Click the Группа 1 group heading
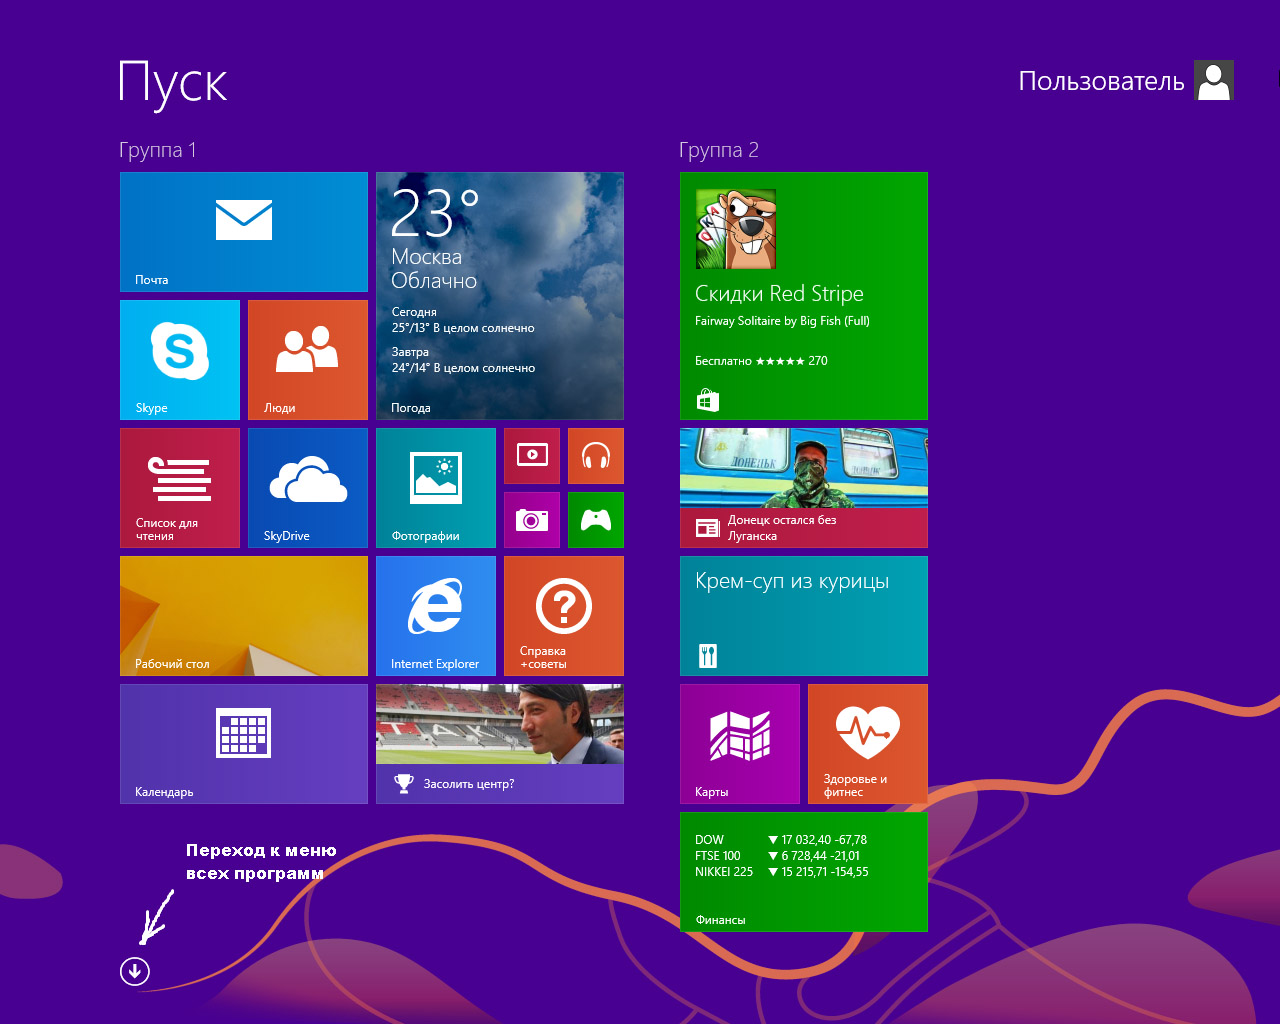This screenshot has height=1024, width=1280. pyautogui.click(x=158, y=150)
